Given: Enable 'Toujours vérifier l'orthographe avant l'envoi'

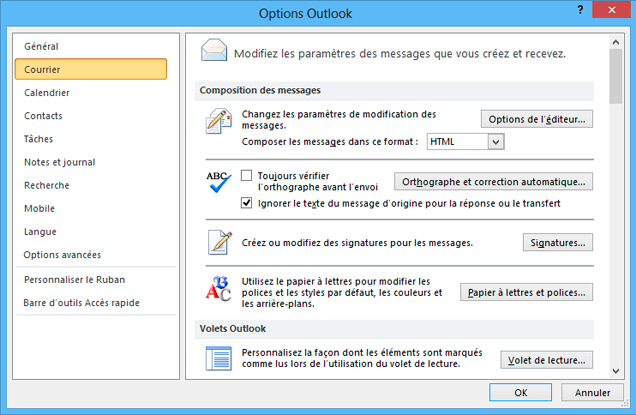Looking at the screenshot, I should [247, 175].
